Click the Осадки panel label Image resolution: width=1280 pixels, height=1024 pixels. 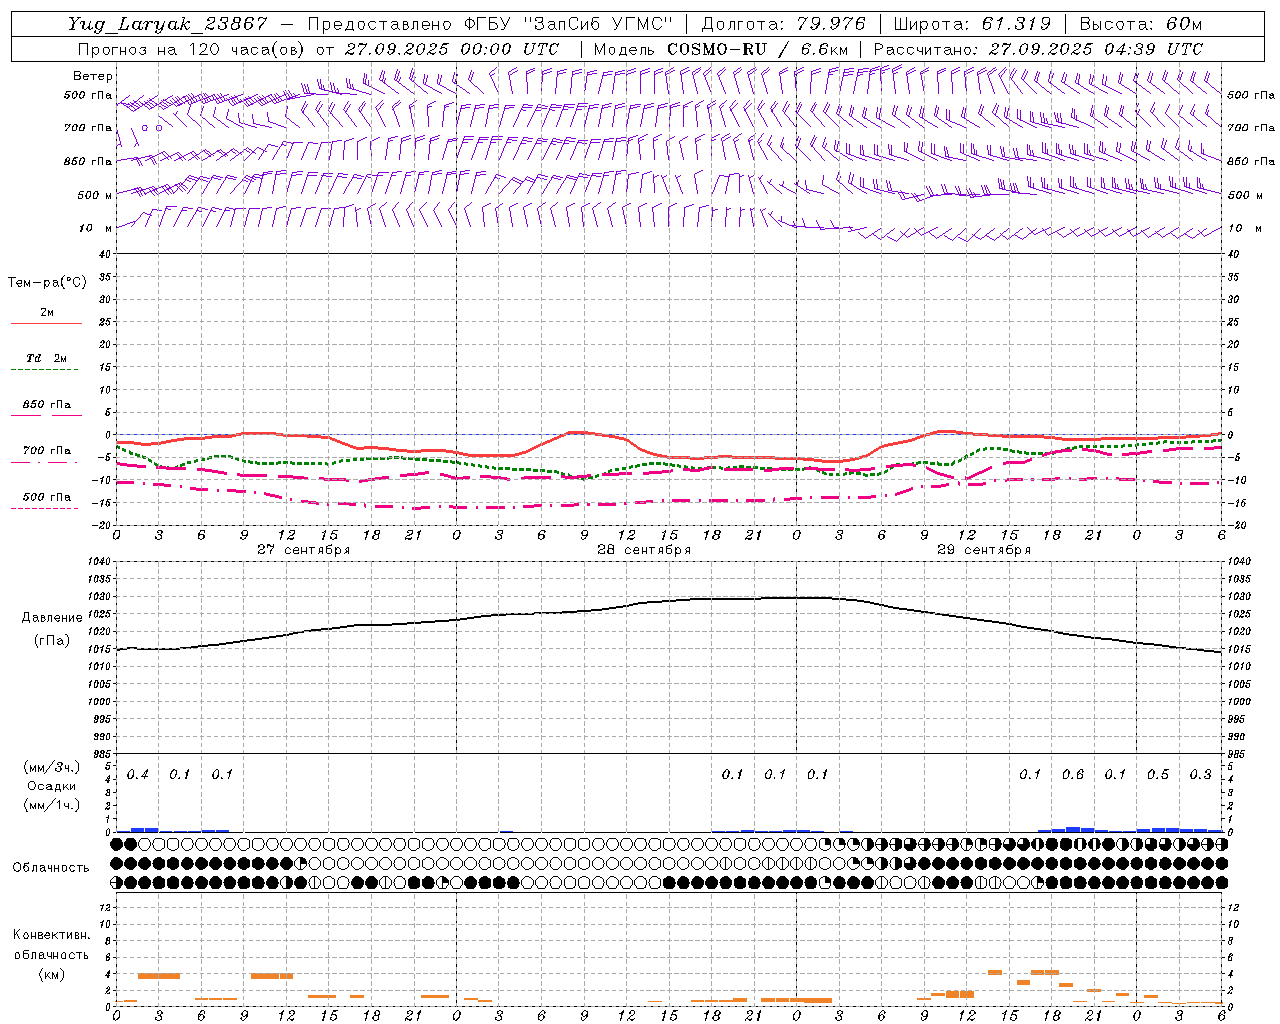coord(52,786)
